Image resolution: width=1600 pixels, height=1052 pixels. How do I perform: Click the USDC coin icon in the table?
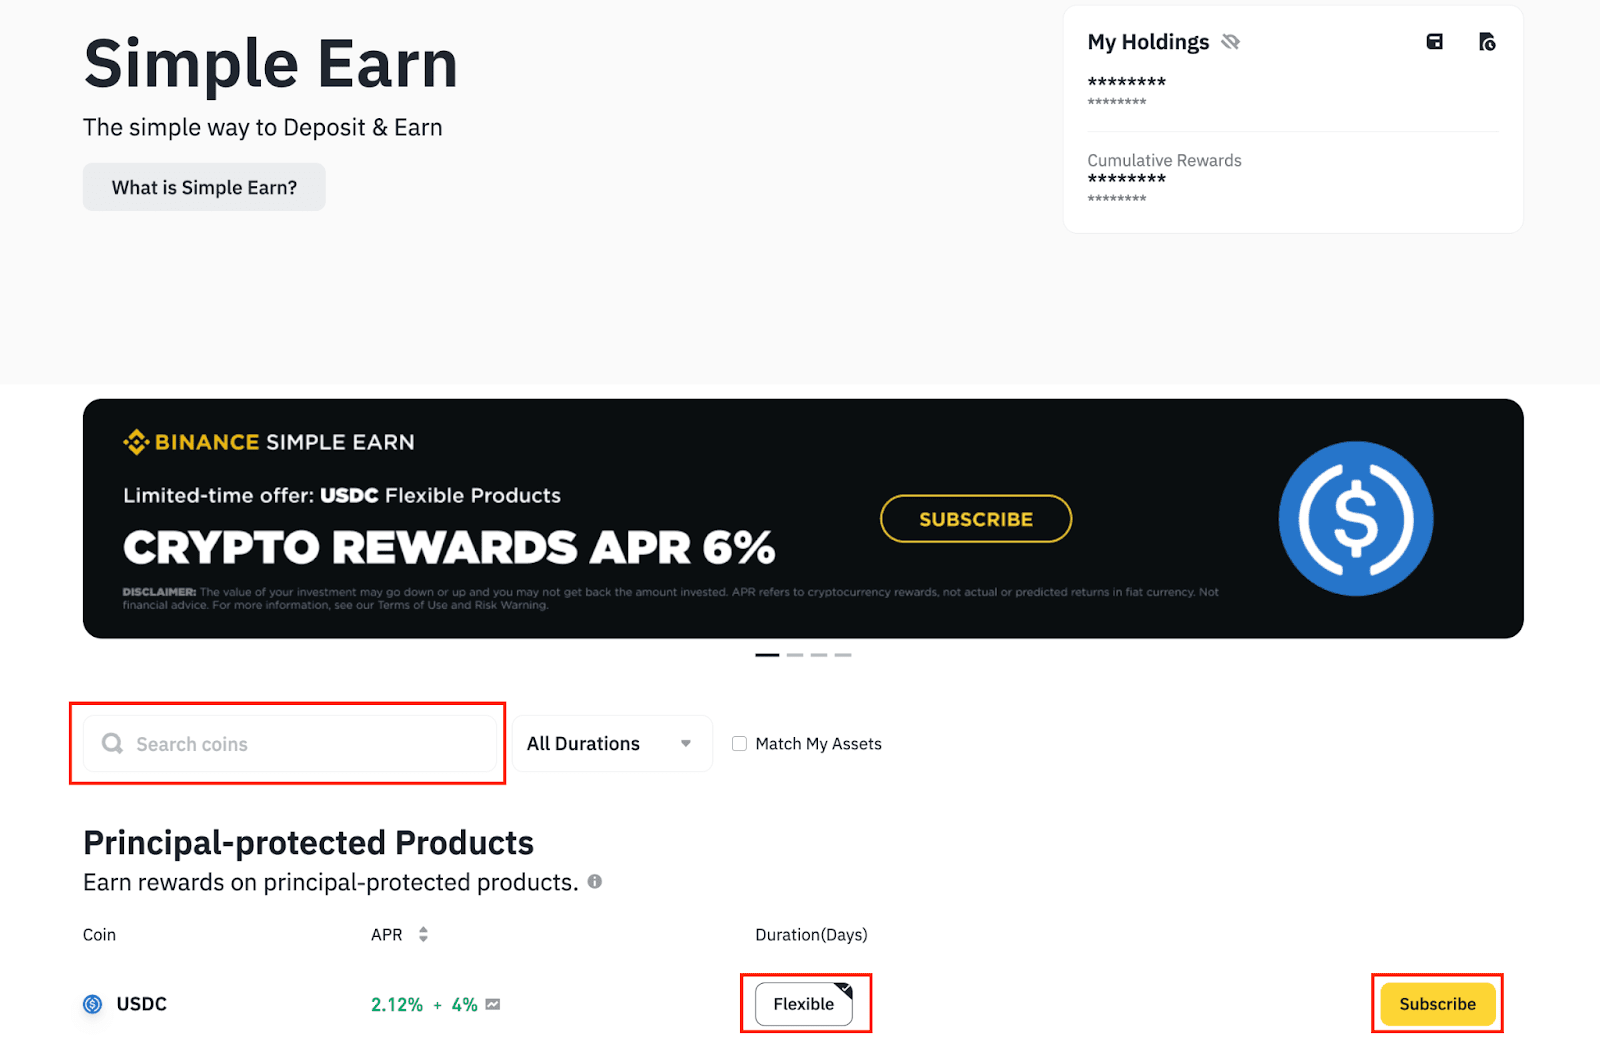[93, 1004]
